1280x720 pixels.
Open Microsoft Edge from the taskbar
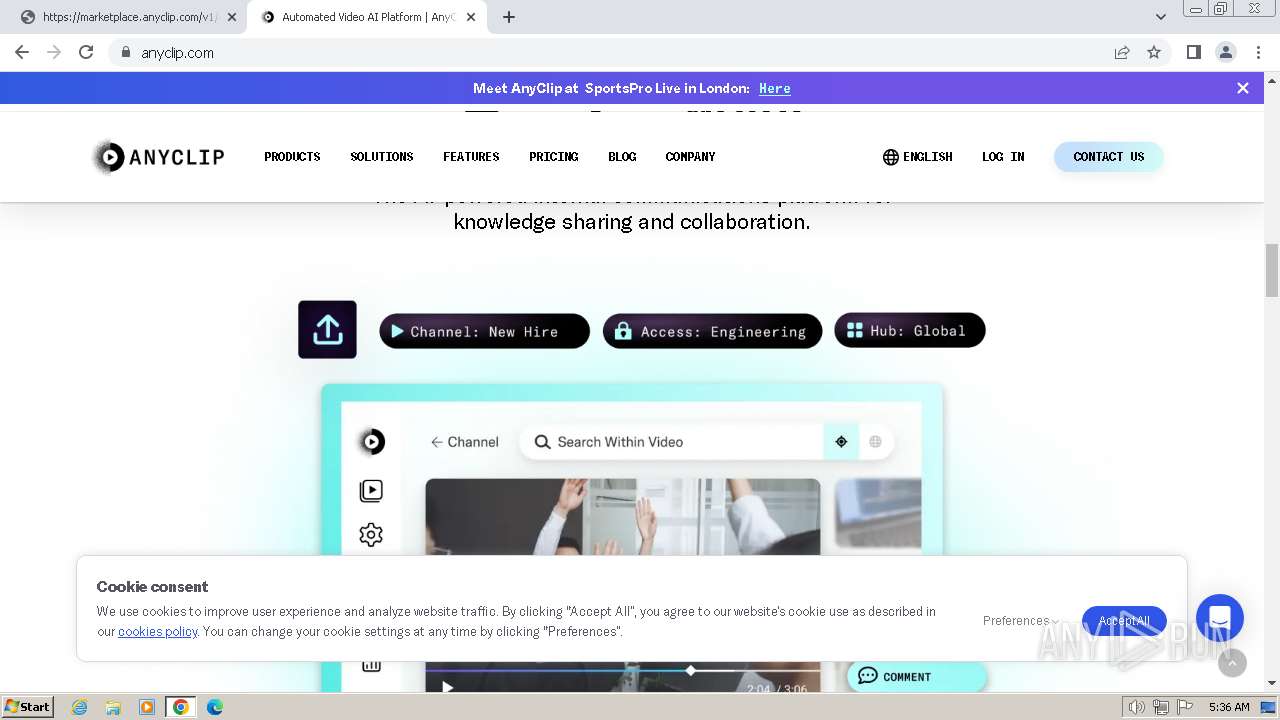(215, 707)
